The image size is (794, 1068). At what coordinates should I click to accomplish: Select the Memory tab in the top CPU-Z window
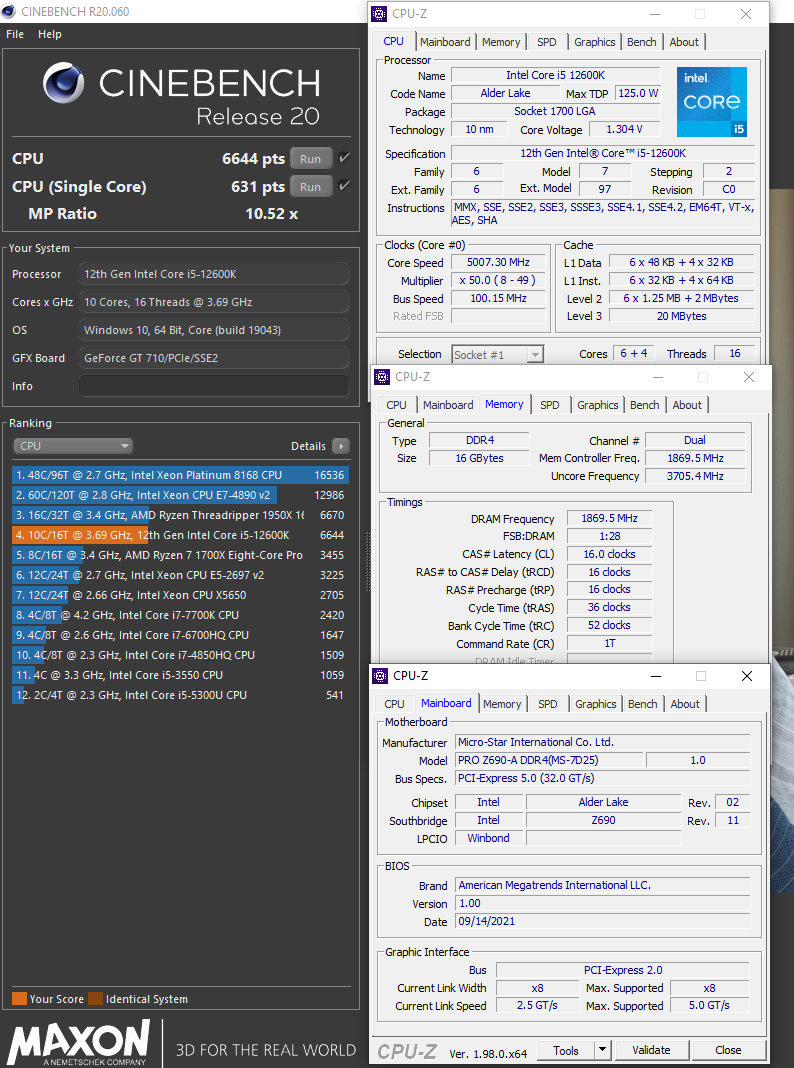[x=501, y=42]
